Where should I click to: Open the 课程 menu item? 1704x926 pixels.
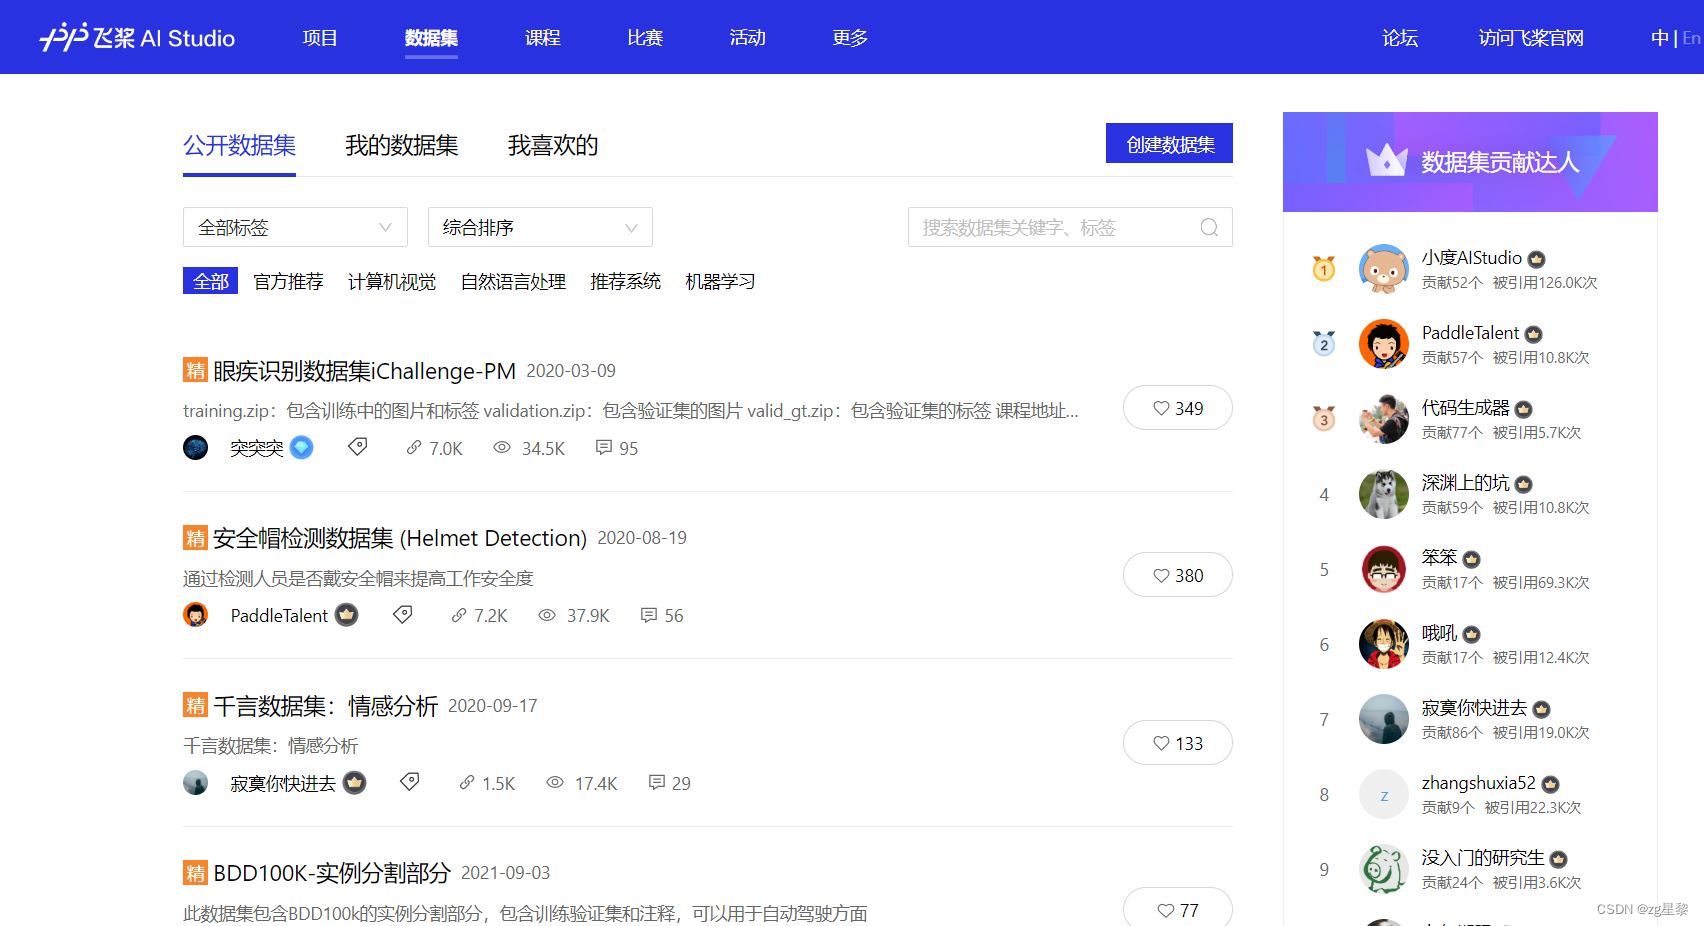coord(542,37)
